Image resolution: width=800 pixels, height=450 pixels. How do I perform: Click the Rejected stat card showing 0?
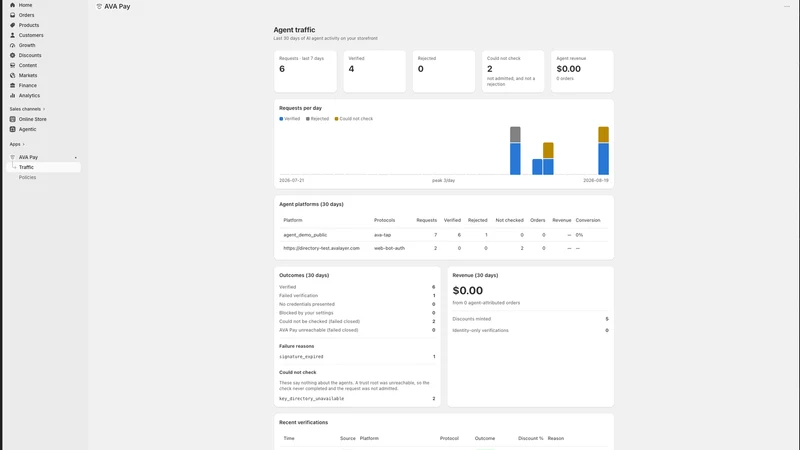pos(444,71)
